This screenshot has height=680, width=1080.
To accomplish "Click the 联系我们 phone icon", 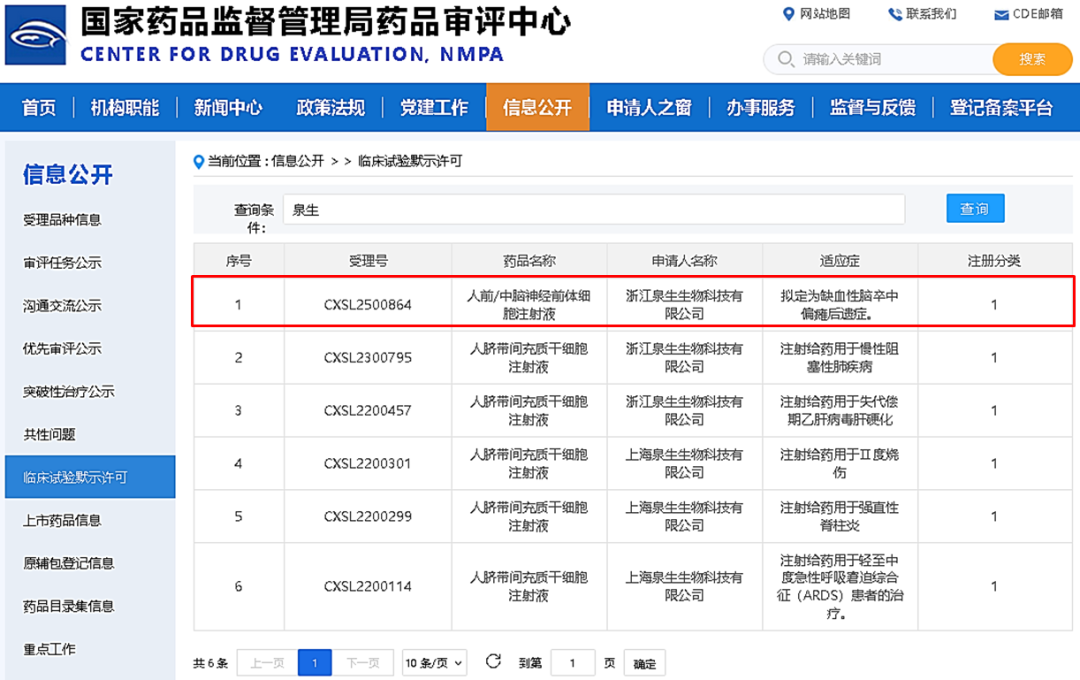I will coord(894,14).
